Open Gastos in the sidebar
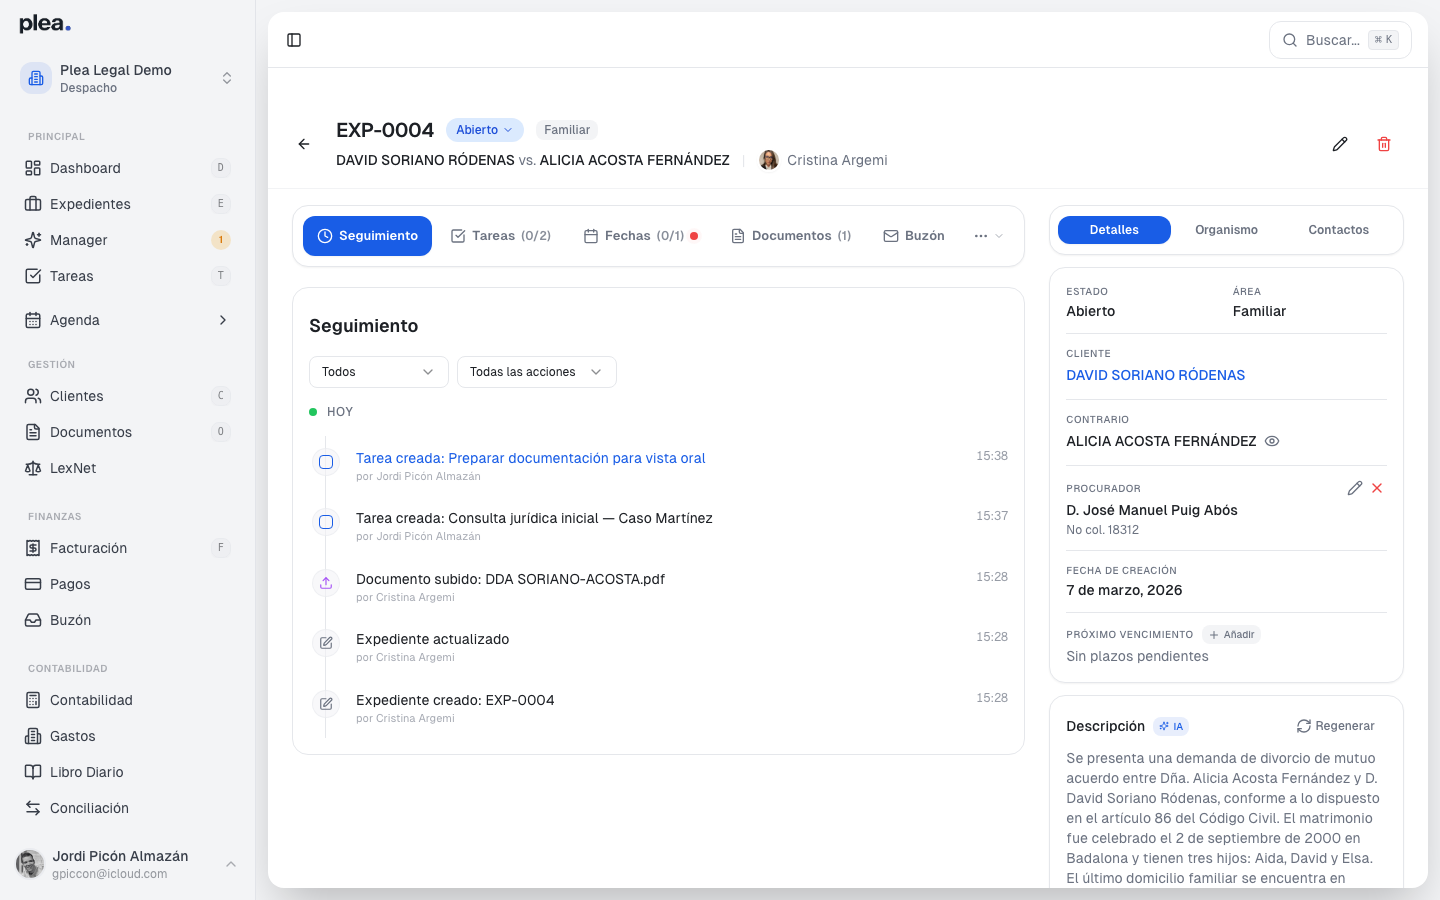Image resolution: width=1440 pixels, height=900 pixels. coord(128,736)
